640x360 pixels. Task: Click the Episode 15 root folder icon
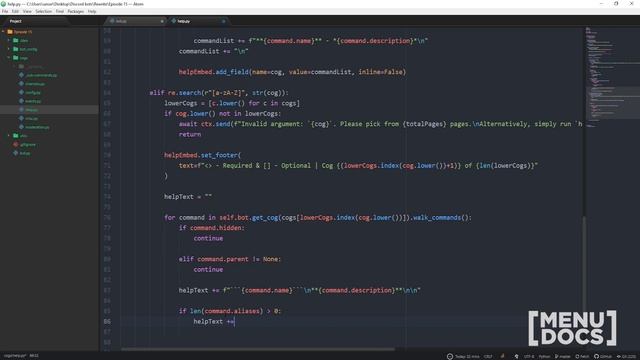coord(10,32)
